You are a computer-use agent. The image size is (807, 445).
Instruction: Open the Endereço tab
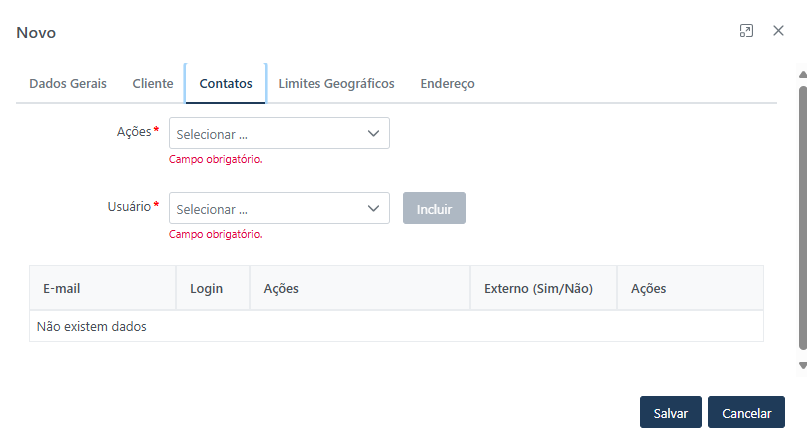[447, 84]
